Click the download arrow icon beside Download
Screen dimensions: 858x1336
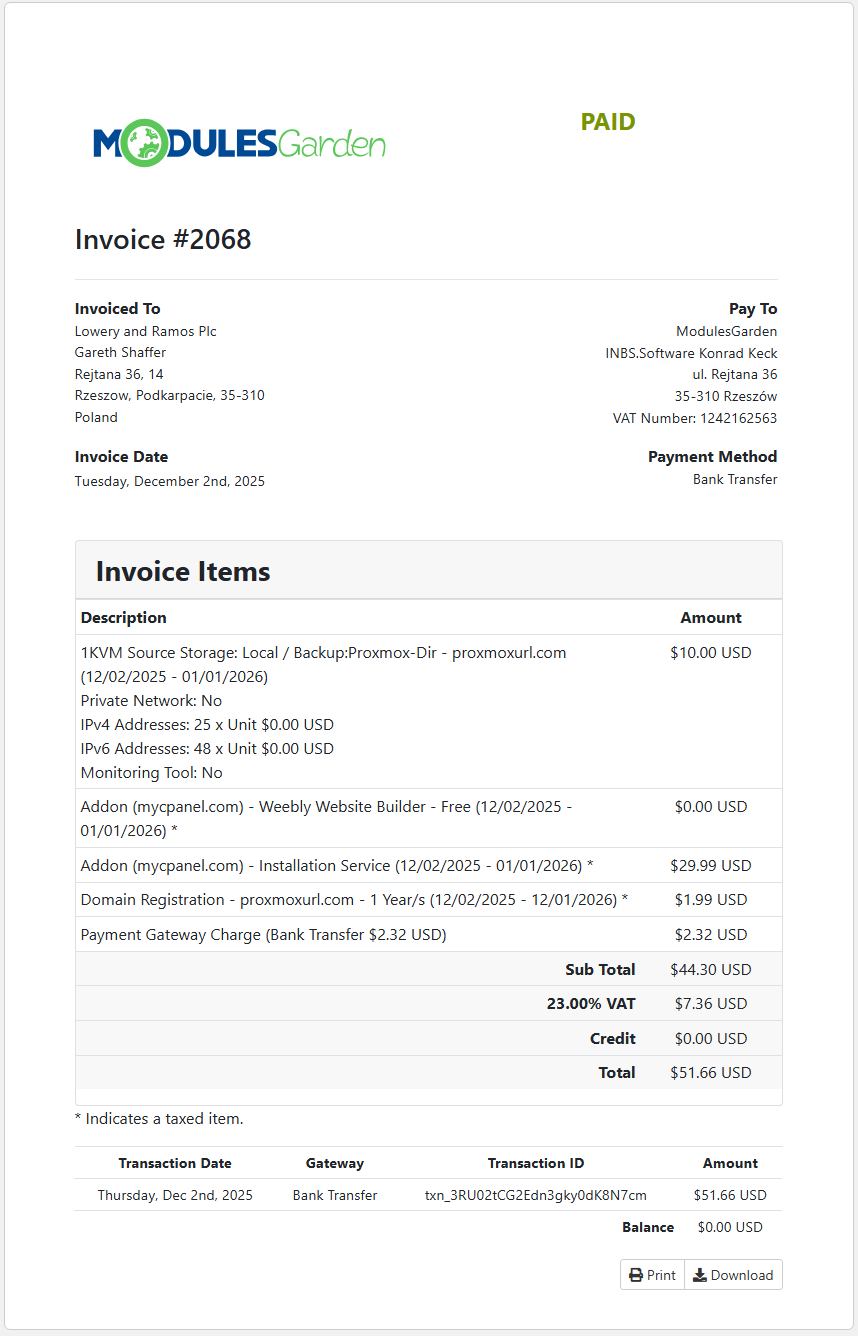[703, 1274]
